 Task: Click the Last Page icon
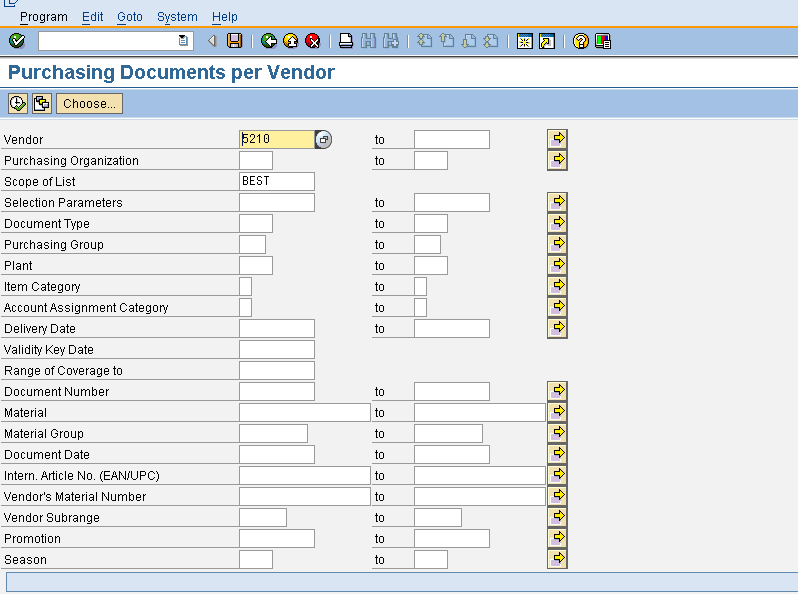tap(491, 41)
